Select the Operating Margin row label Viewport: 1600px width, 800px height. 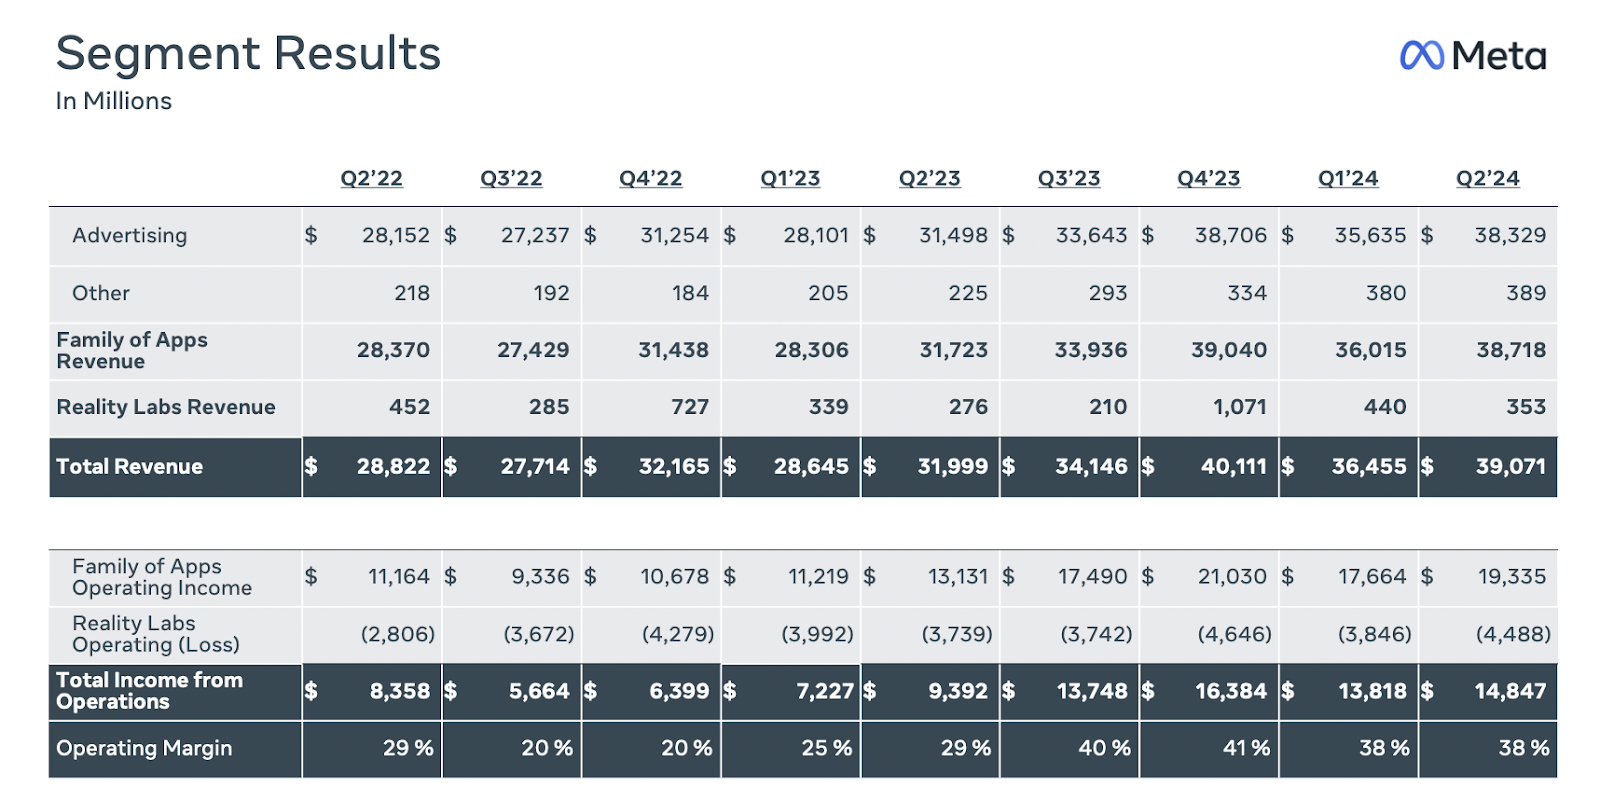pyautogui.click(x=144, y=749)
